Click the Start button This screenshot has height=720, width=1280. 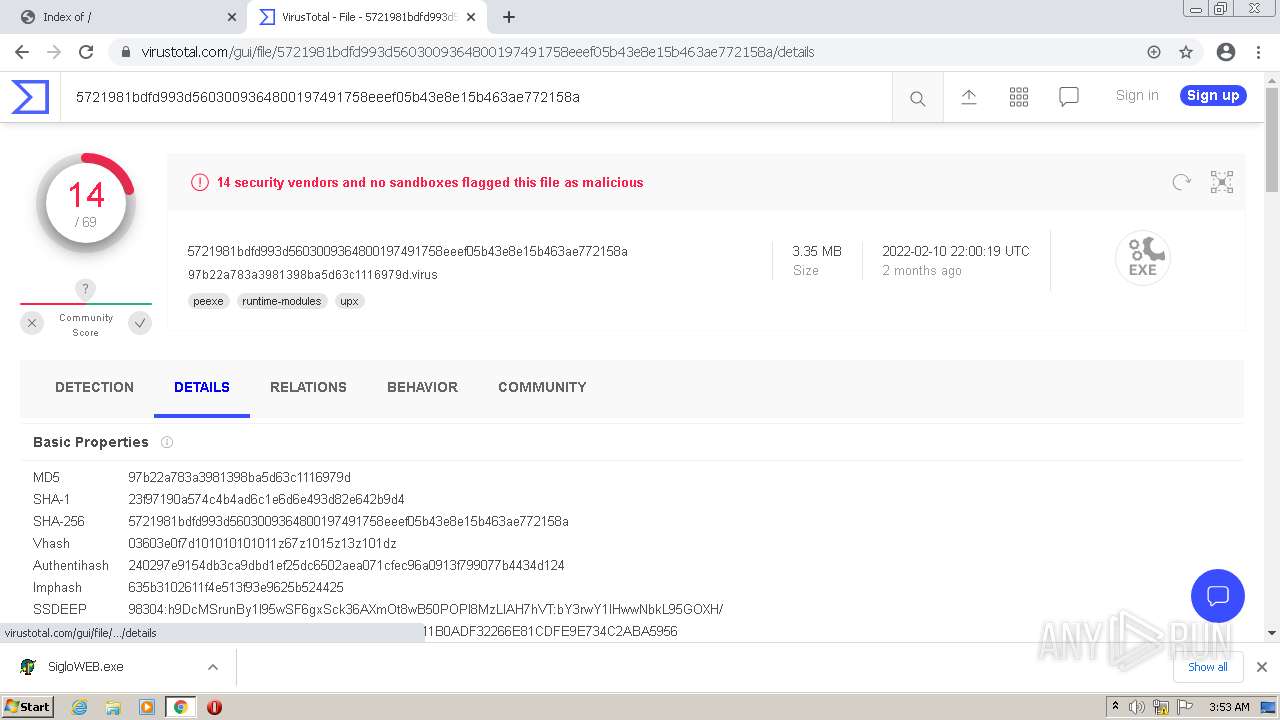pyautogui.click(x=28, y=707)
